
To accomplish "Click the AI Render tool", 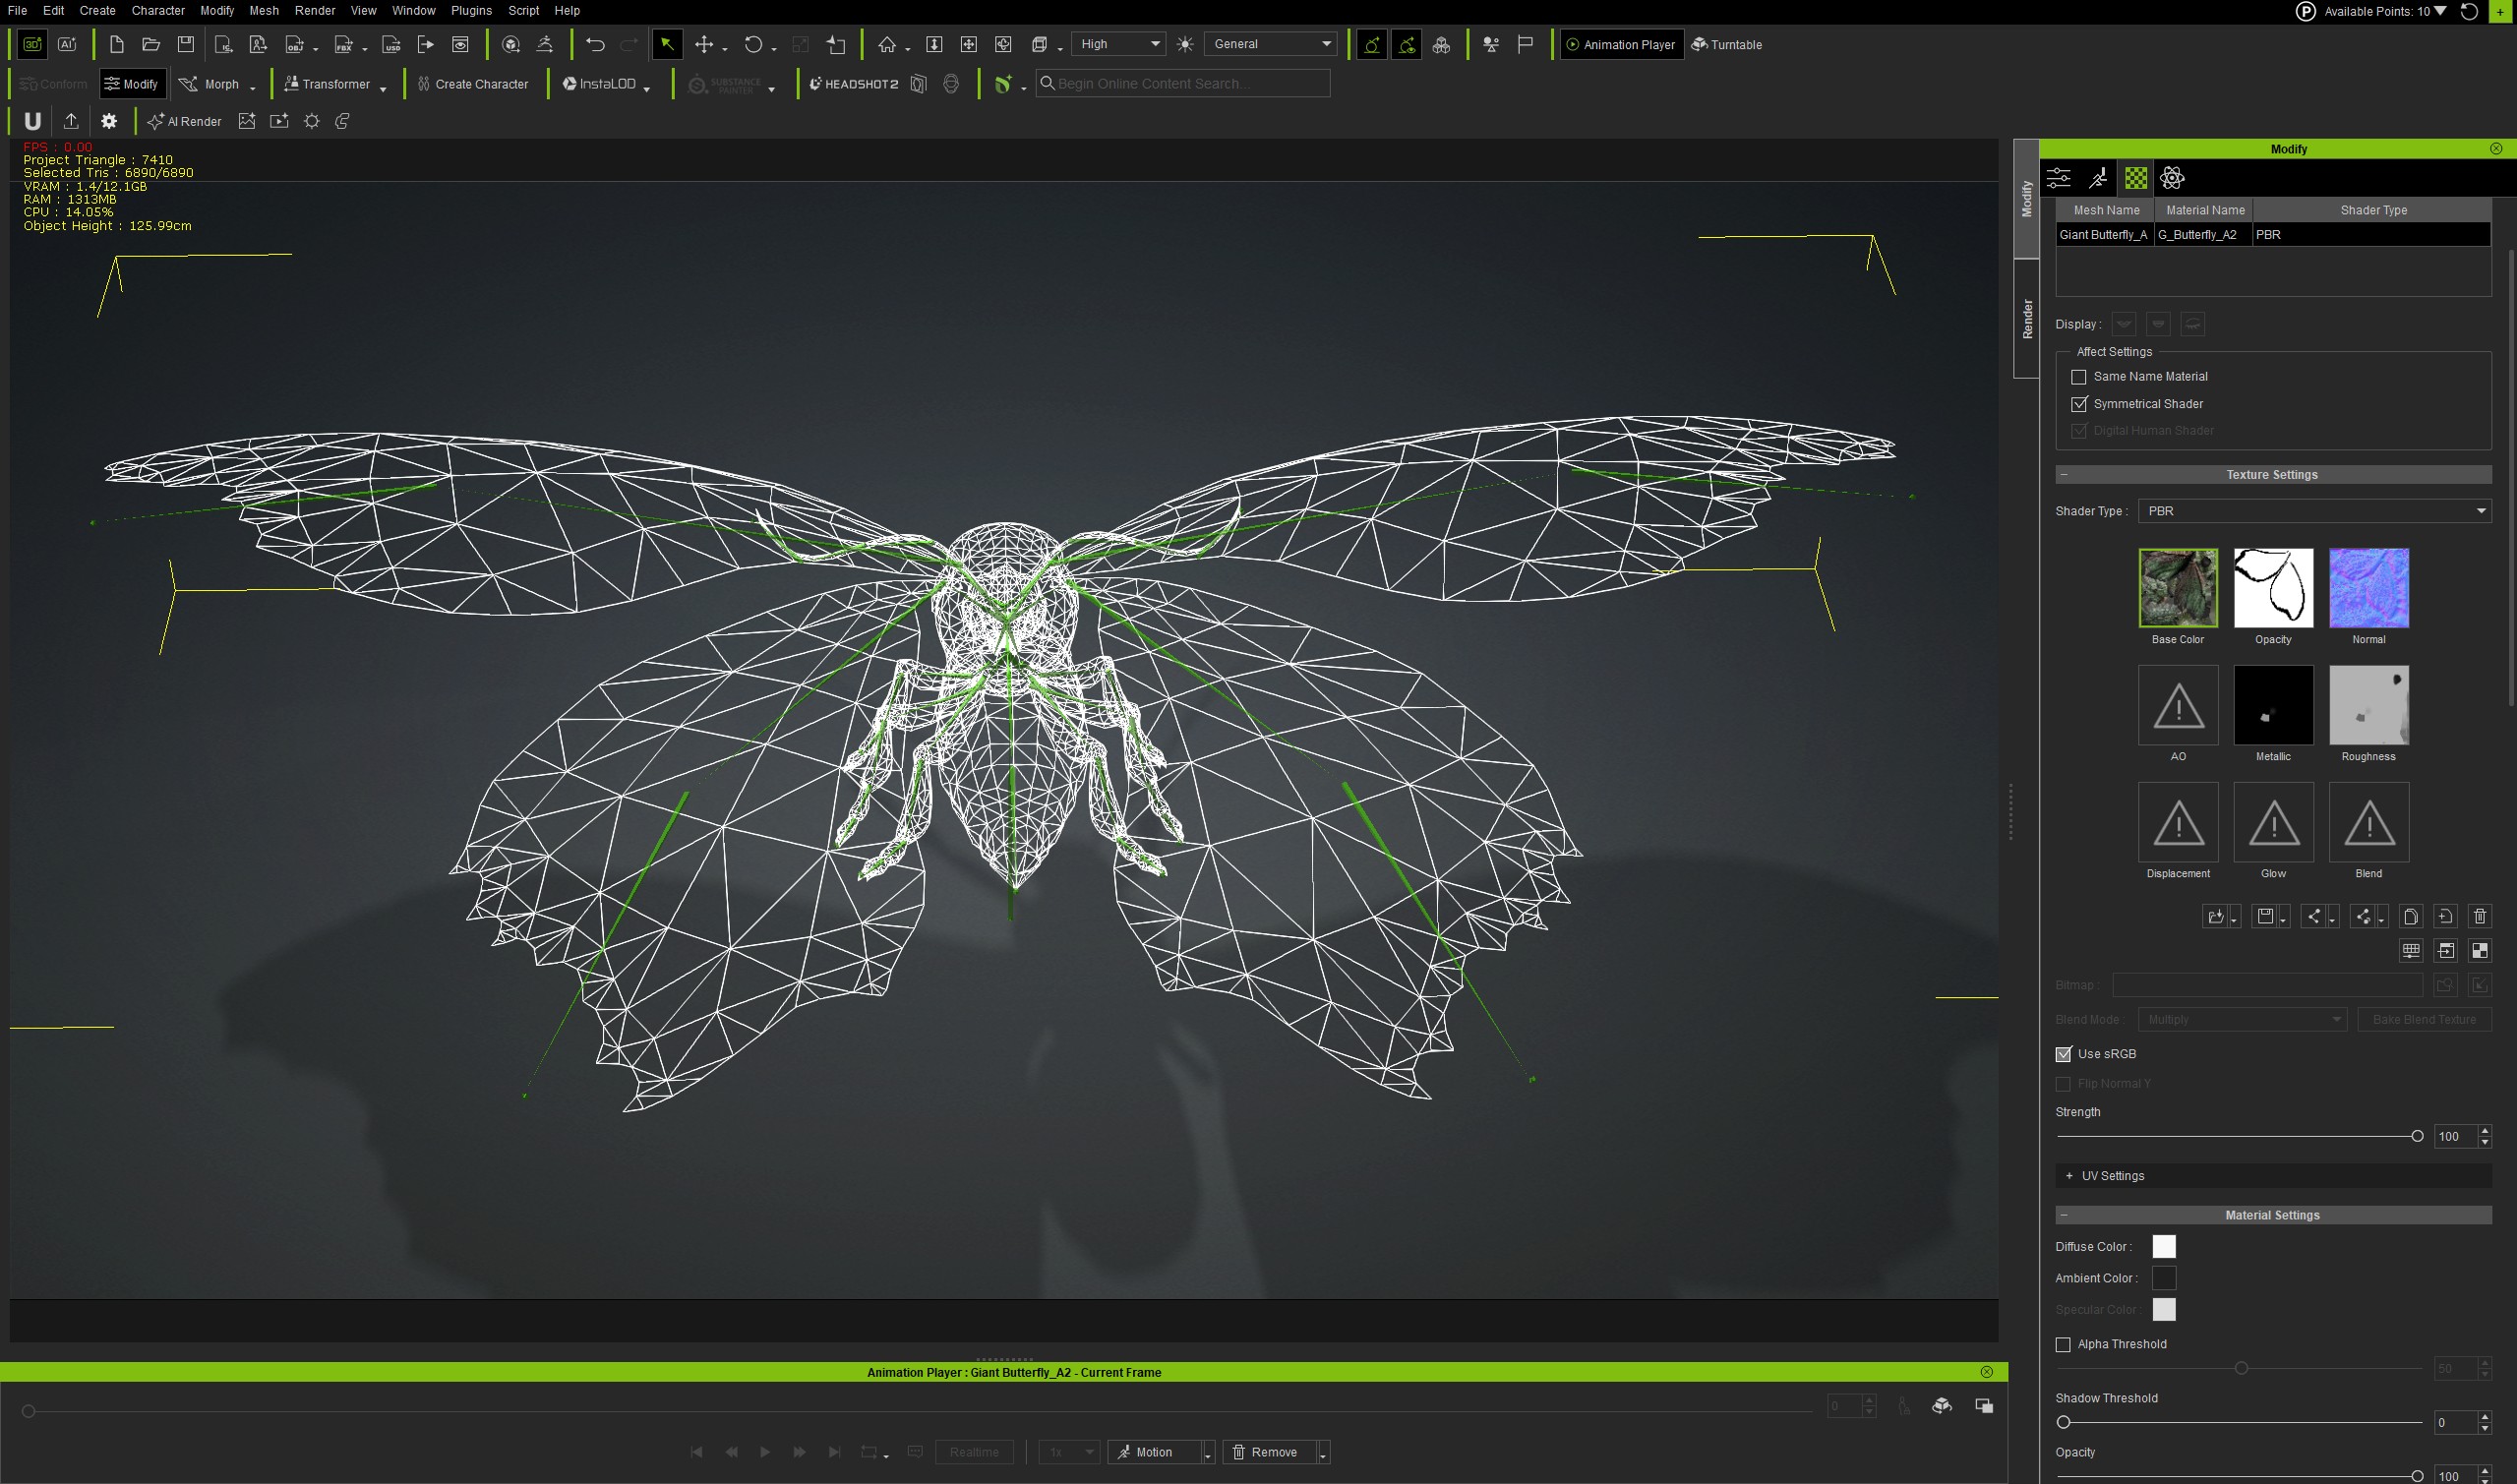I will coord(185,121).
